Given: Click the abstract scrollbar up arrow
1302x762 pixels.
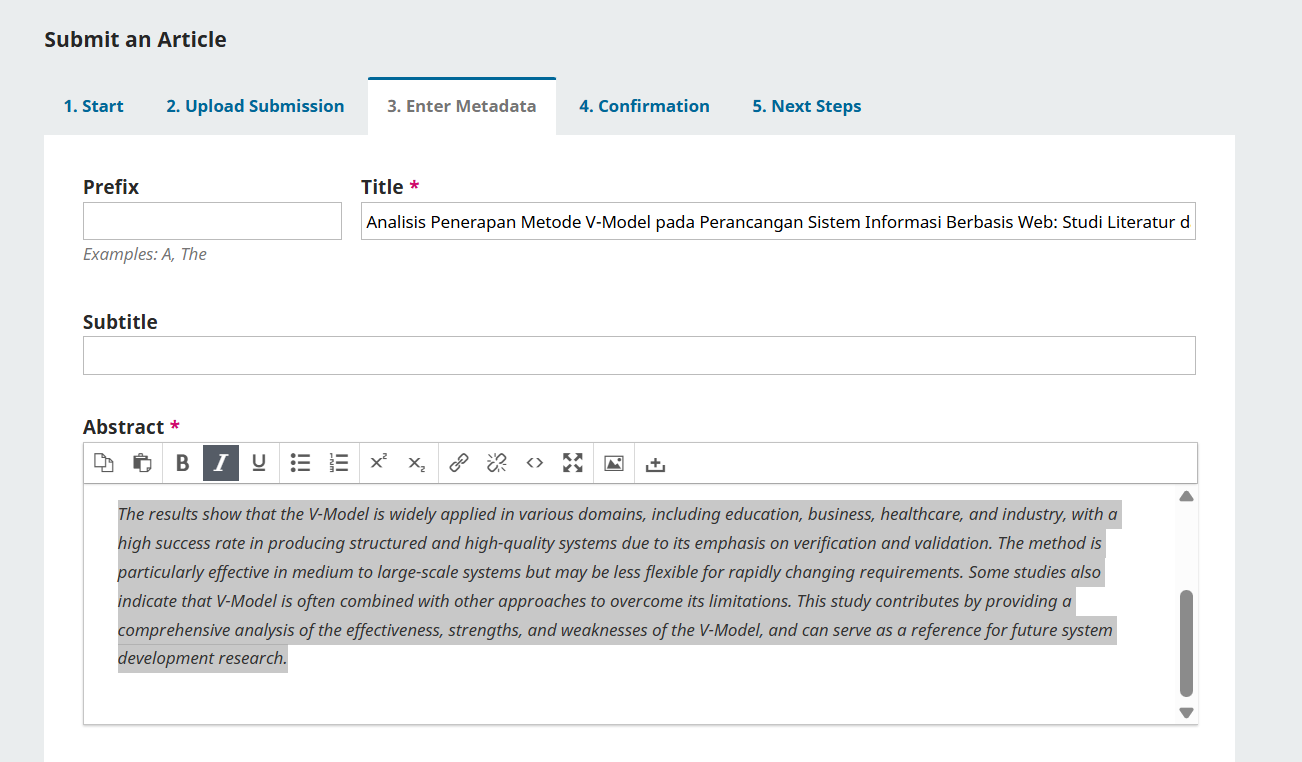Looking at the screenshot, I should point(1186,496).
